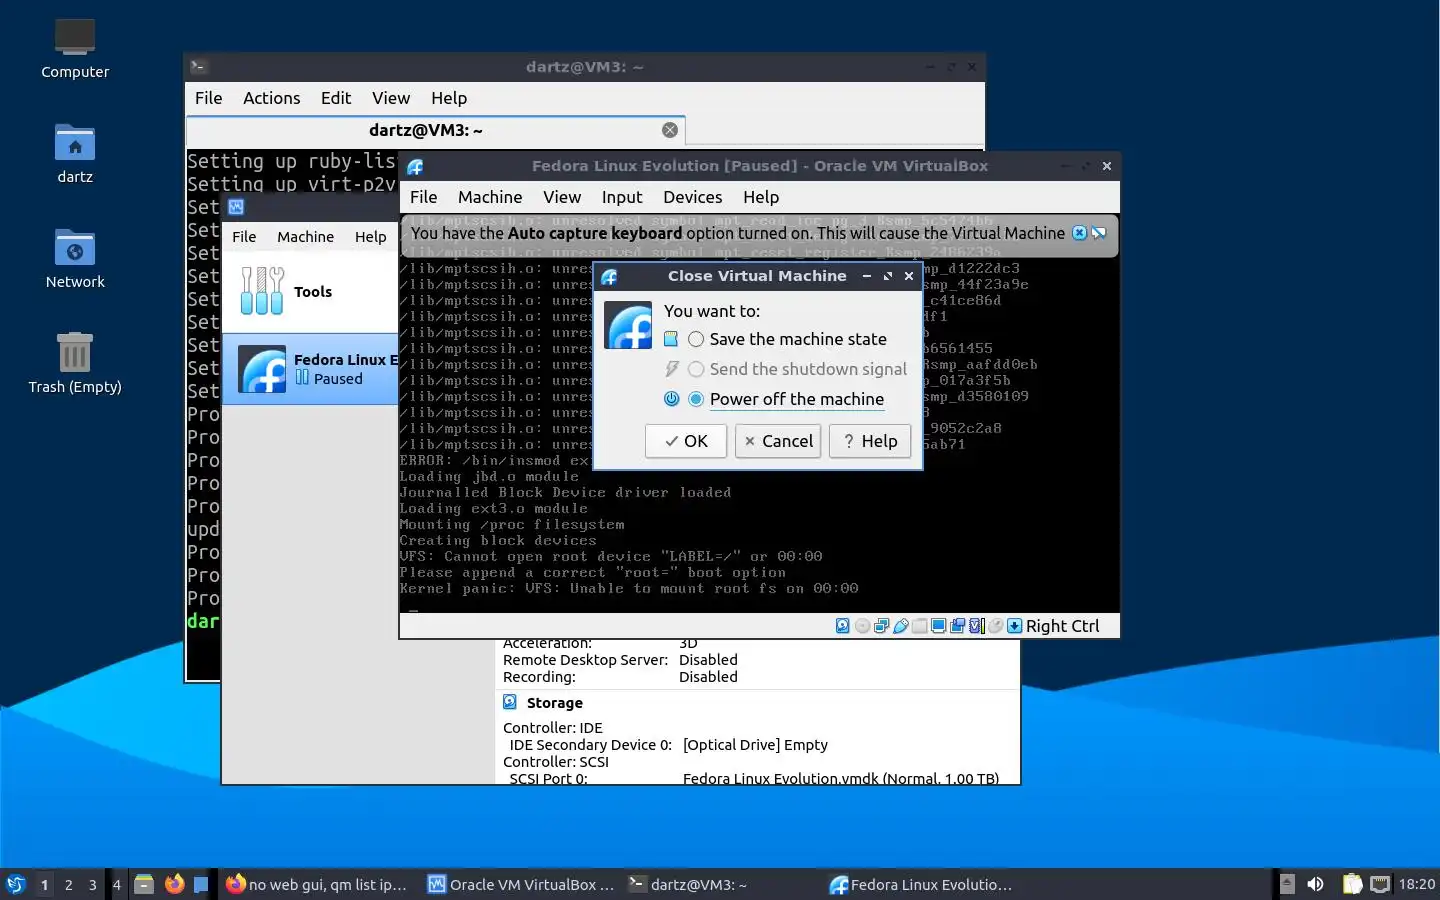1440x900 pixels.
Task: Open Machine menu in VirtualBox Manager
Action: click(x=305, y=237)
